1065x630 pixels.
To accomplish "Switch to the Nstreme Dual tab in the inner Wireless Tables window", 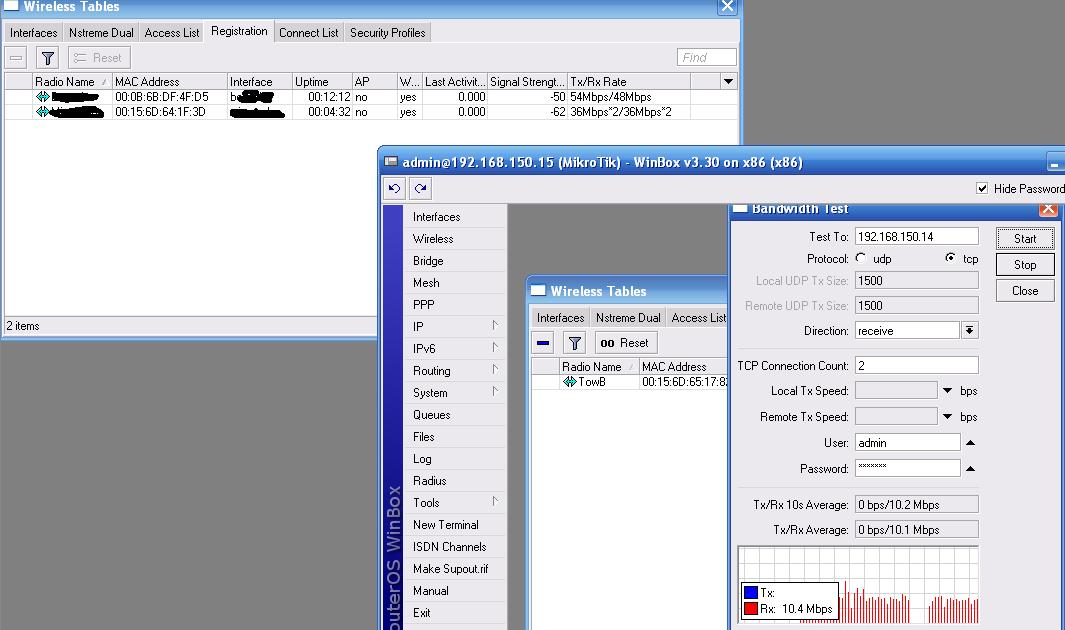I will 628,318.
